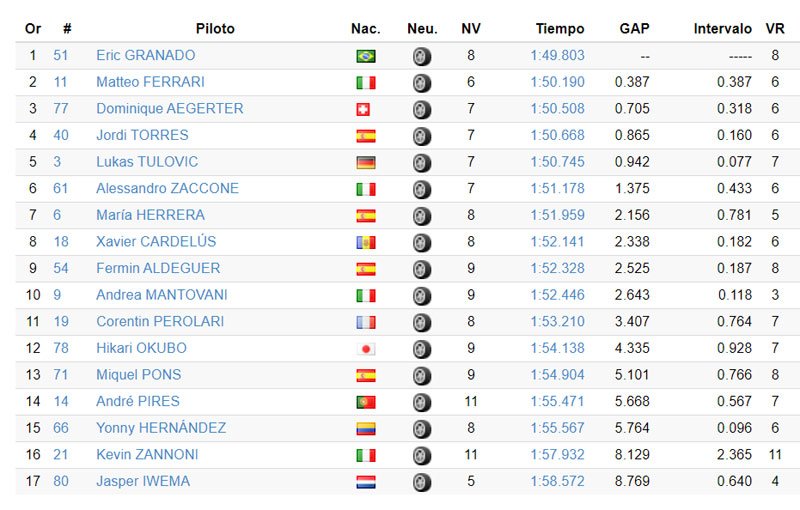800x510 pixels.
Task: Click the Andorran flag for Xavier Cardelús
Action: pyautogui.click(x=366, y=242)
